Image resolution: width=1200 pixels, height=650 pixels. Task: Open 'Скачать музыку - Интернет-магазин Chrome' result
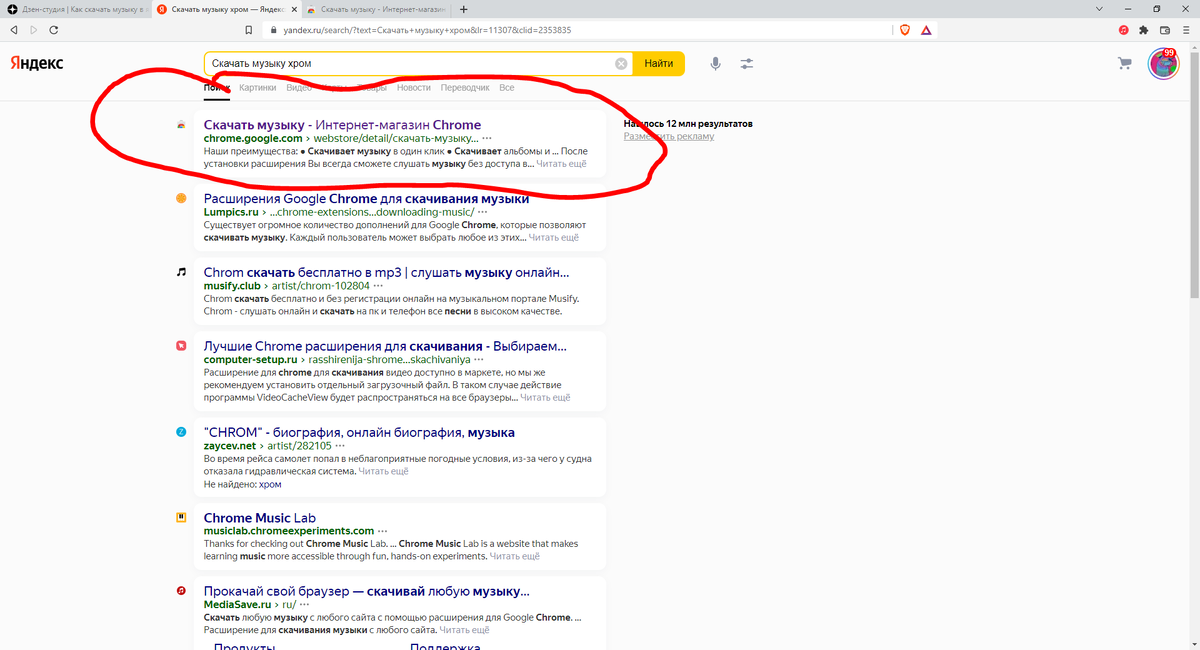tap(342, 125)
